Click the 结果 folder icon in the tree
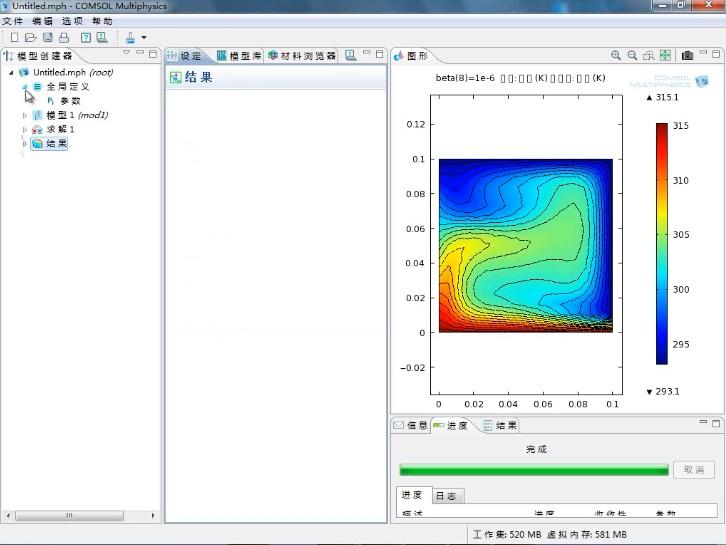 [38, 144]
